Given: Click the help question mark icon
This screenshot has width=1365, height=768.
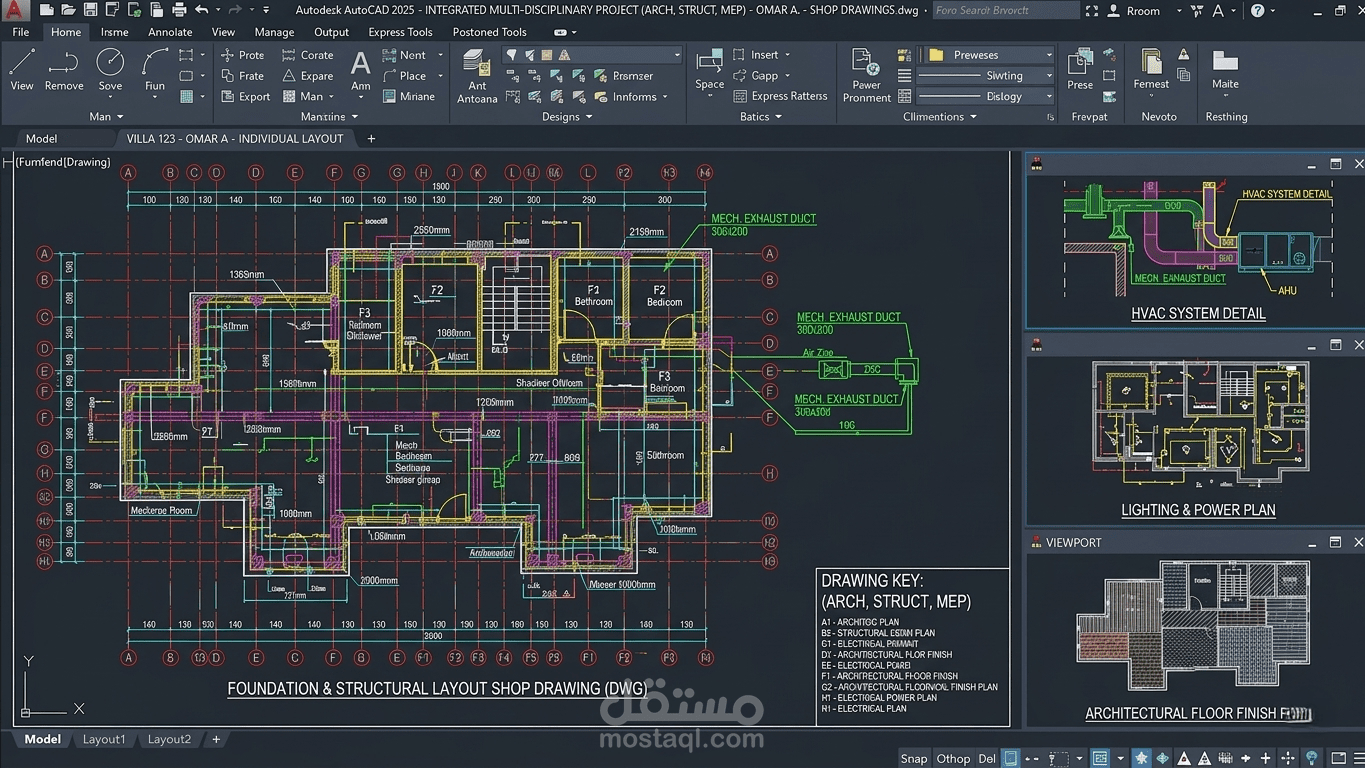Looking at the screenshot, I should (x=1257, y=11).
